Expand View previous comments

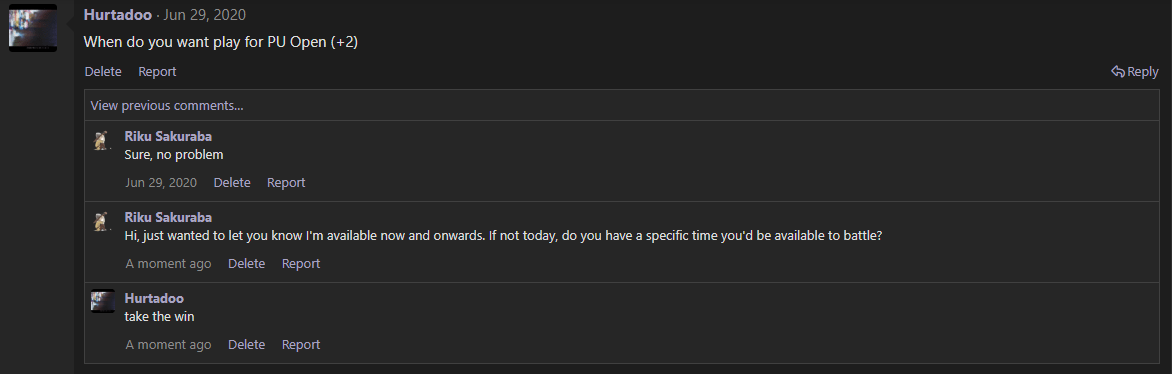(167, 105)
